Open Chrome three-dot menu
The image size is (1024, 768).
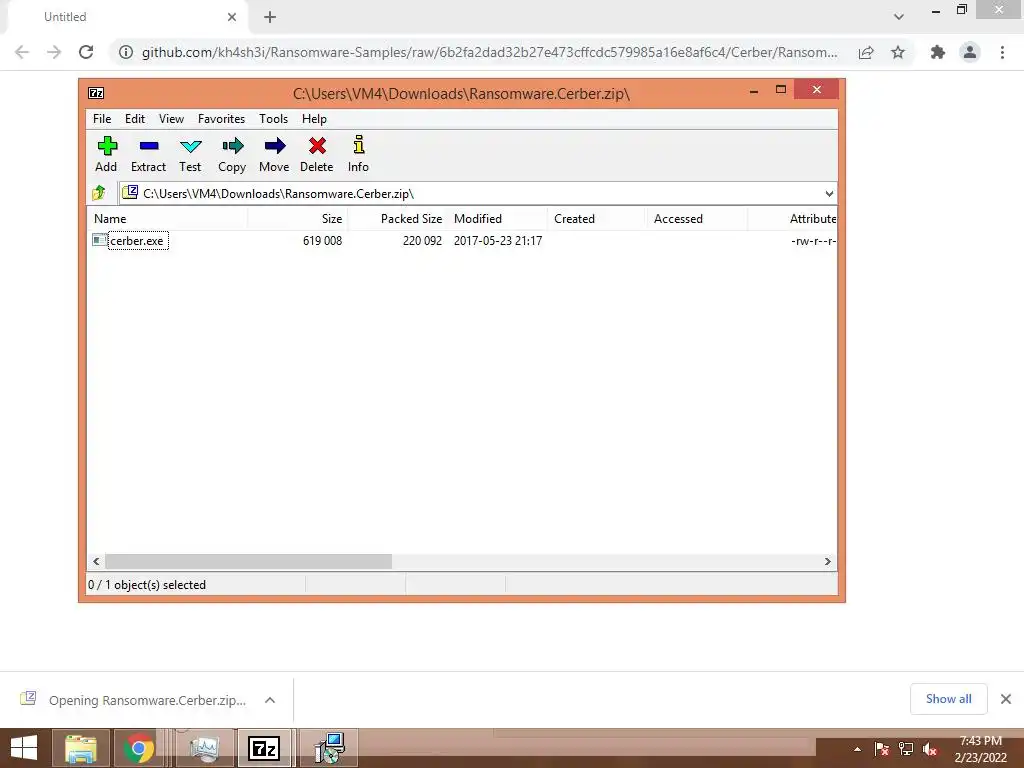(x=1002, y=52)
